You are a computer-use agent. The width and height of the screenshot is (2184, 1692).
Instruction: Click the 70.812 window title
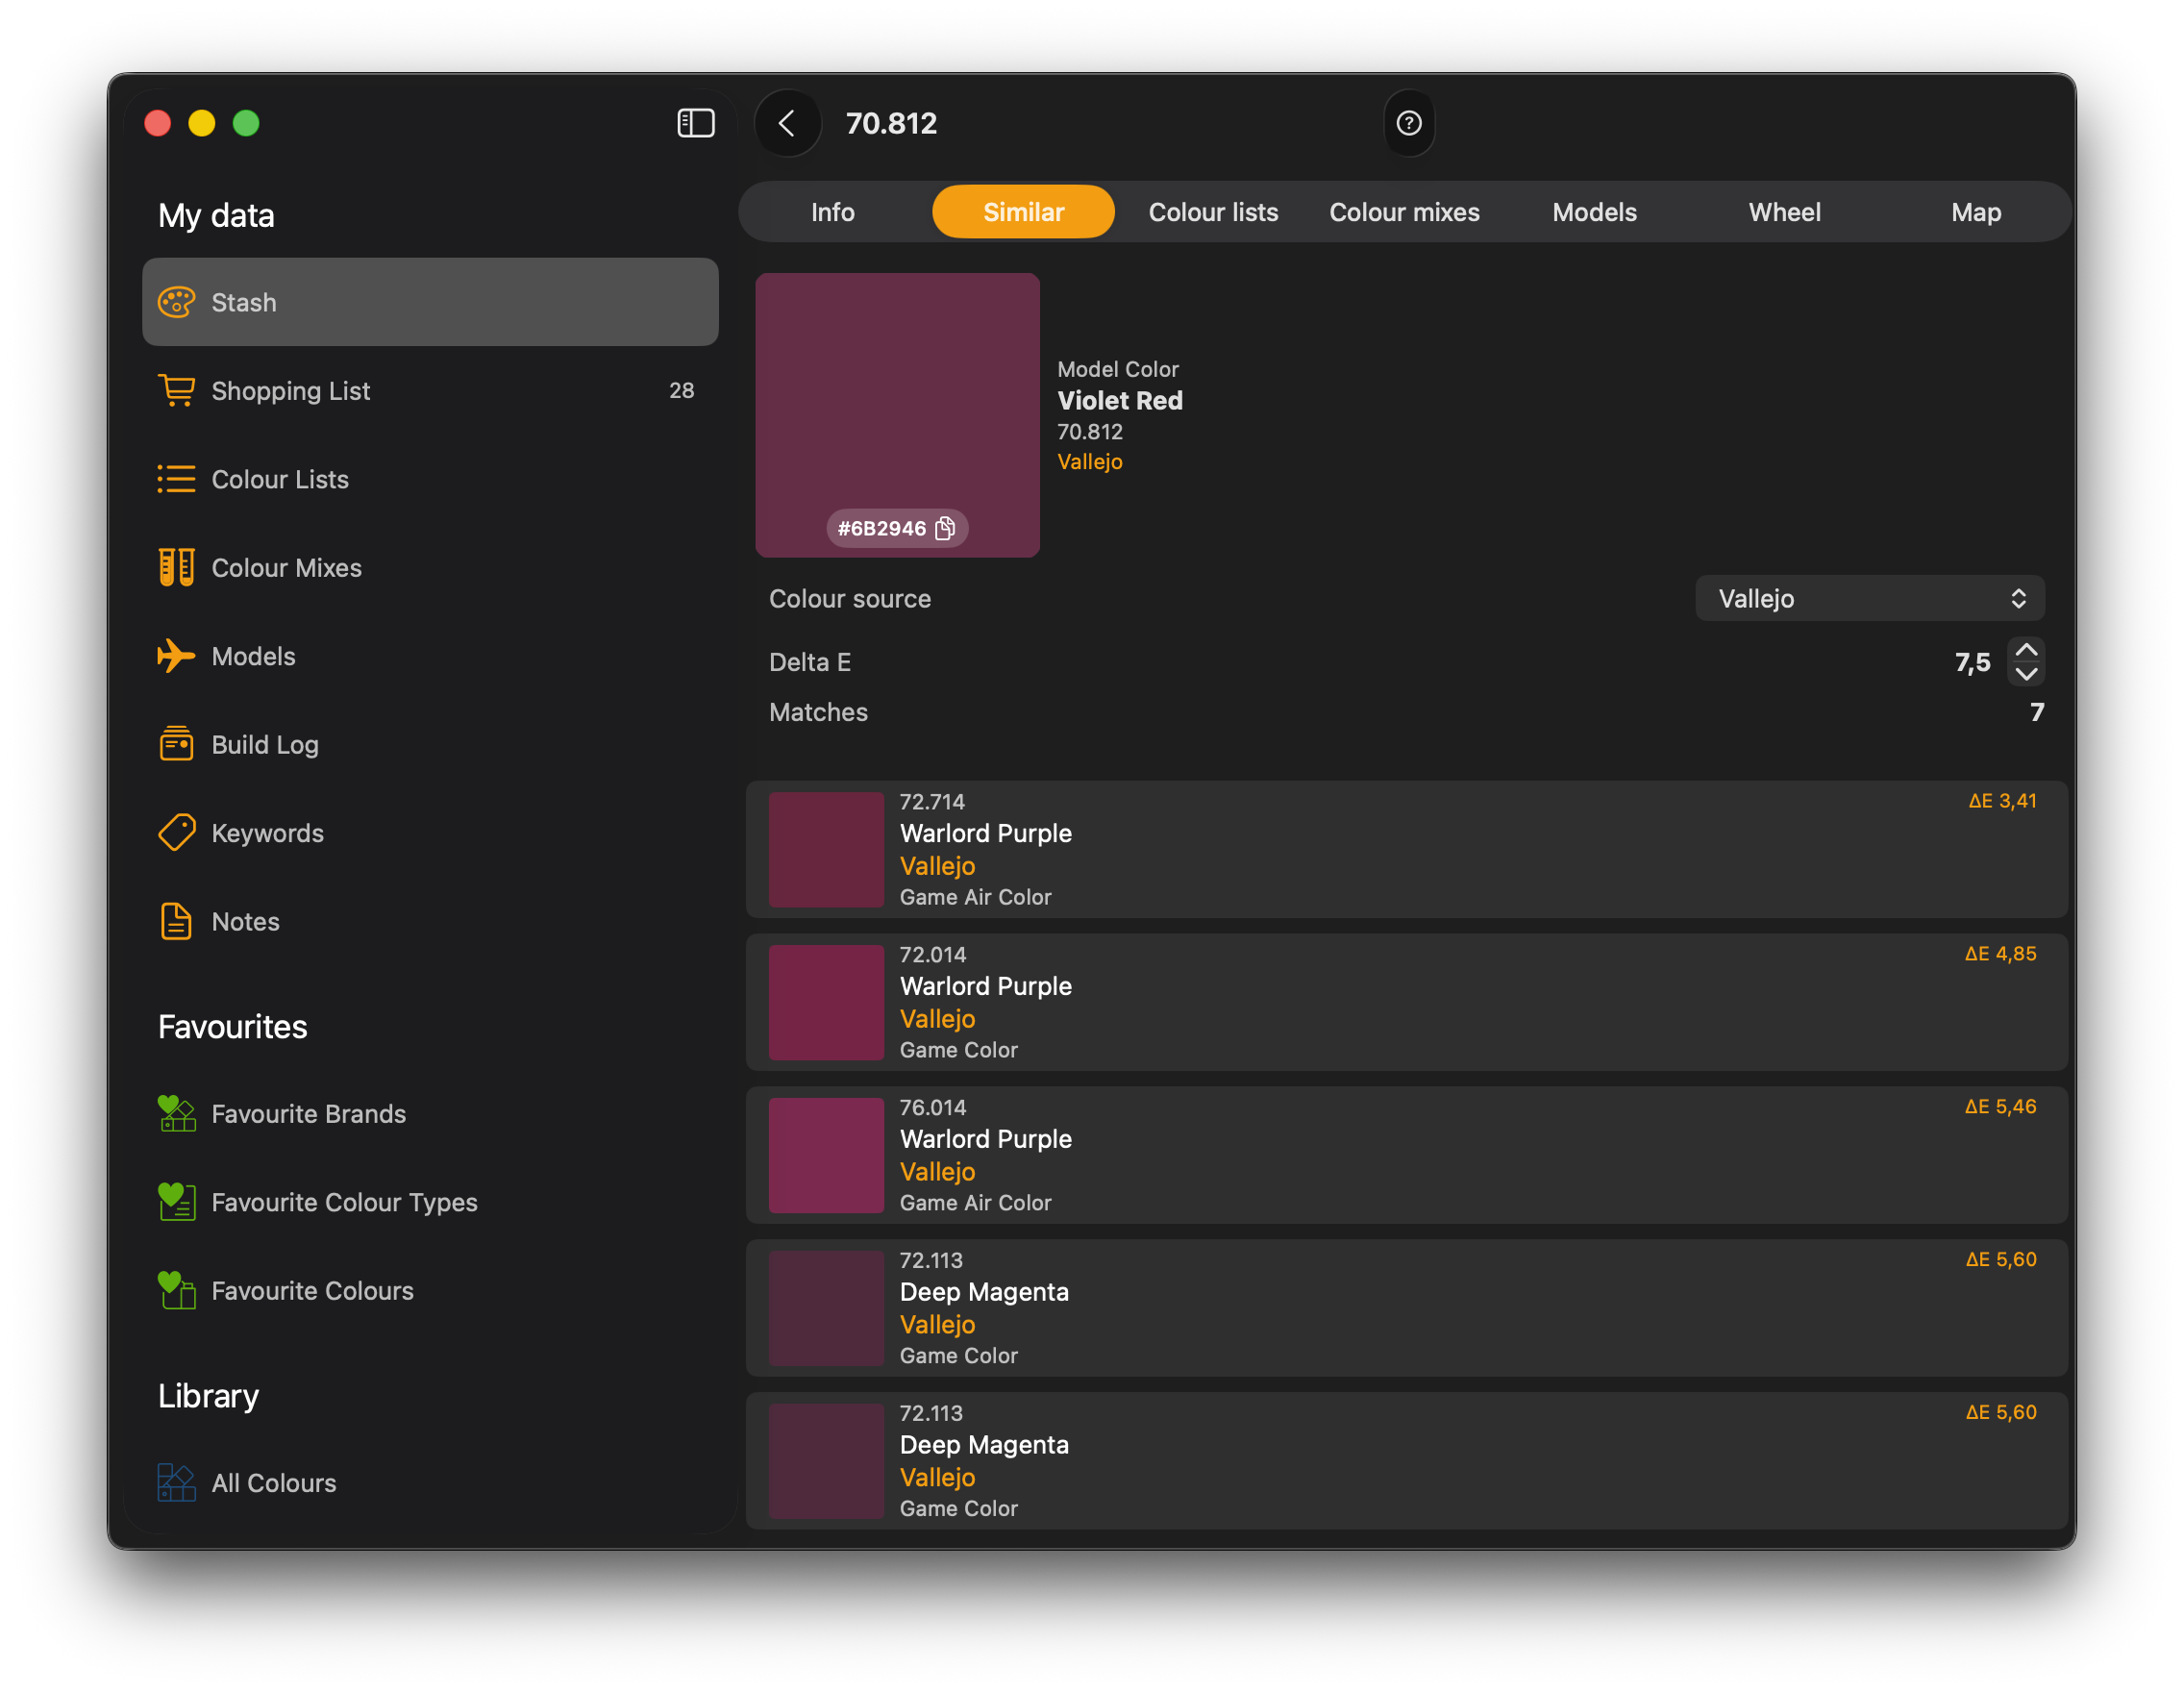[x=891, y=123]
